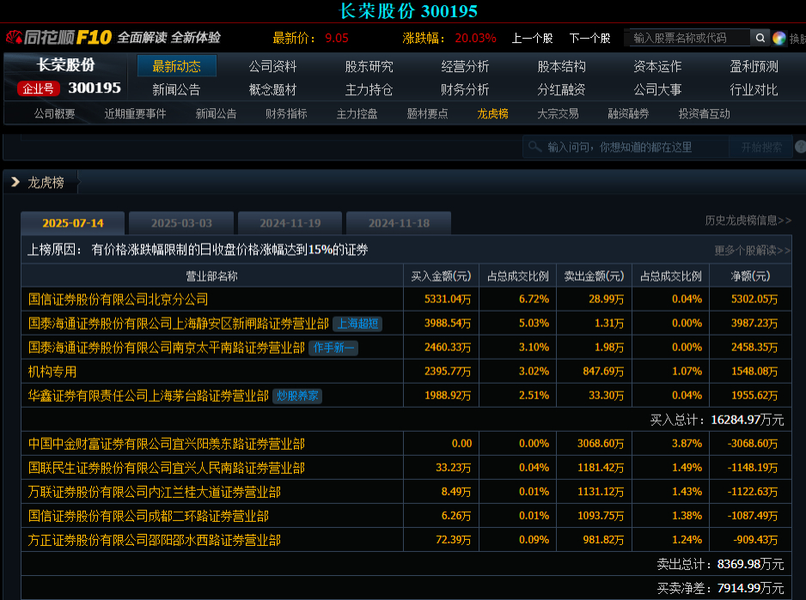Open 国信证券成都二环路 branch link
This screenshot has width=806, height=600.
(x=148, y=516)
